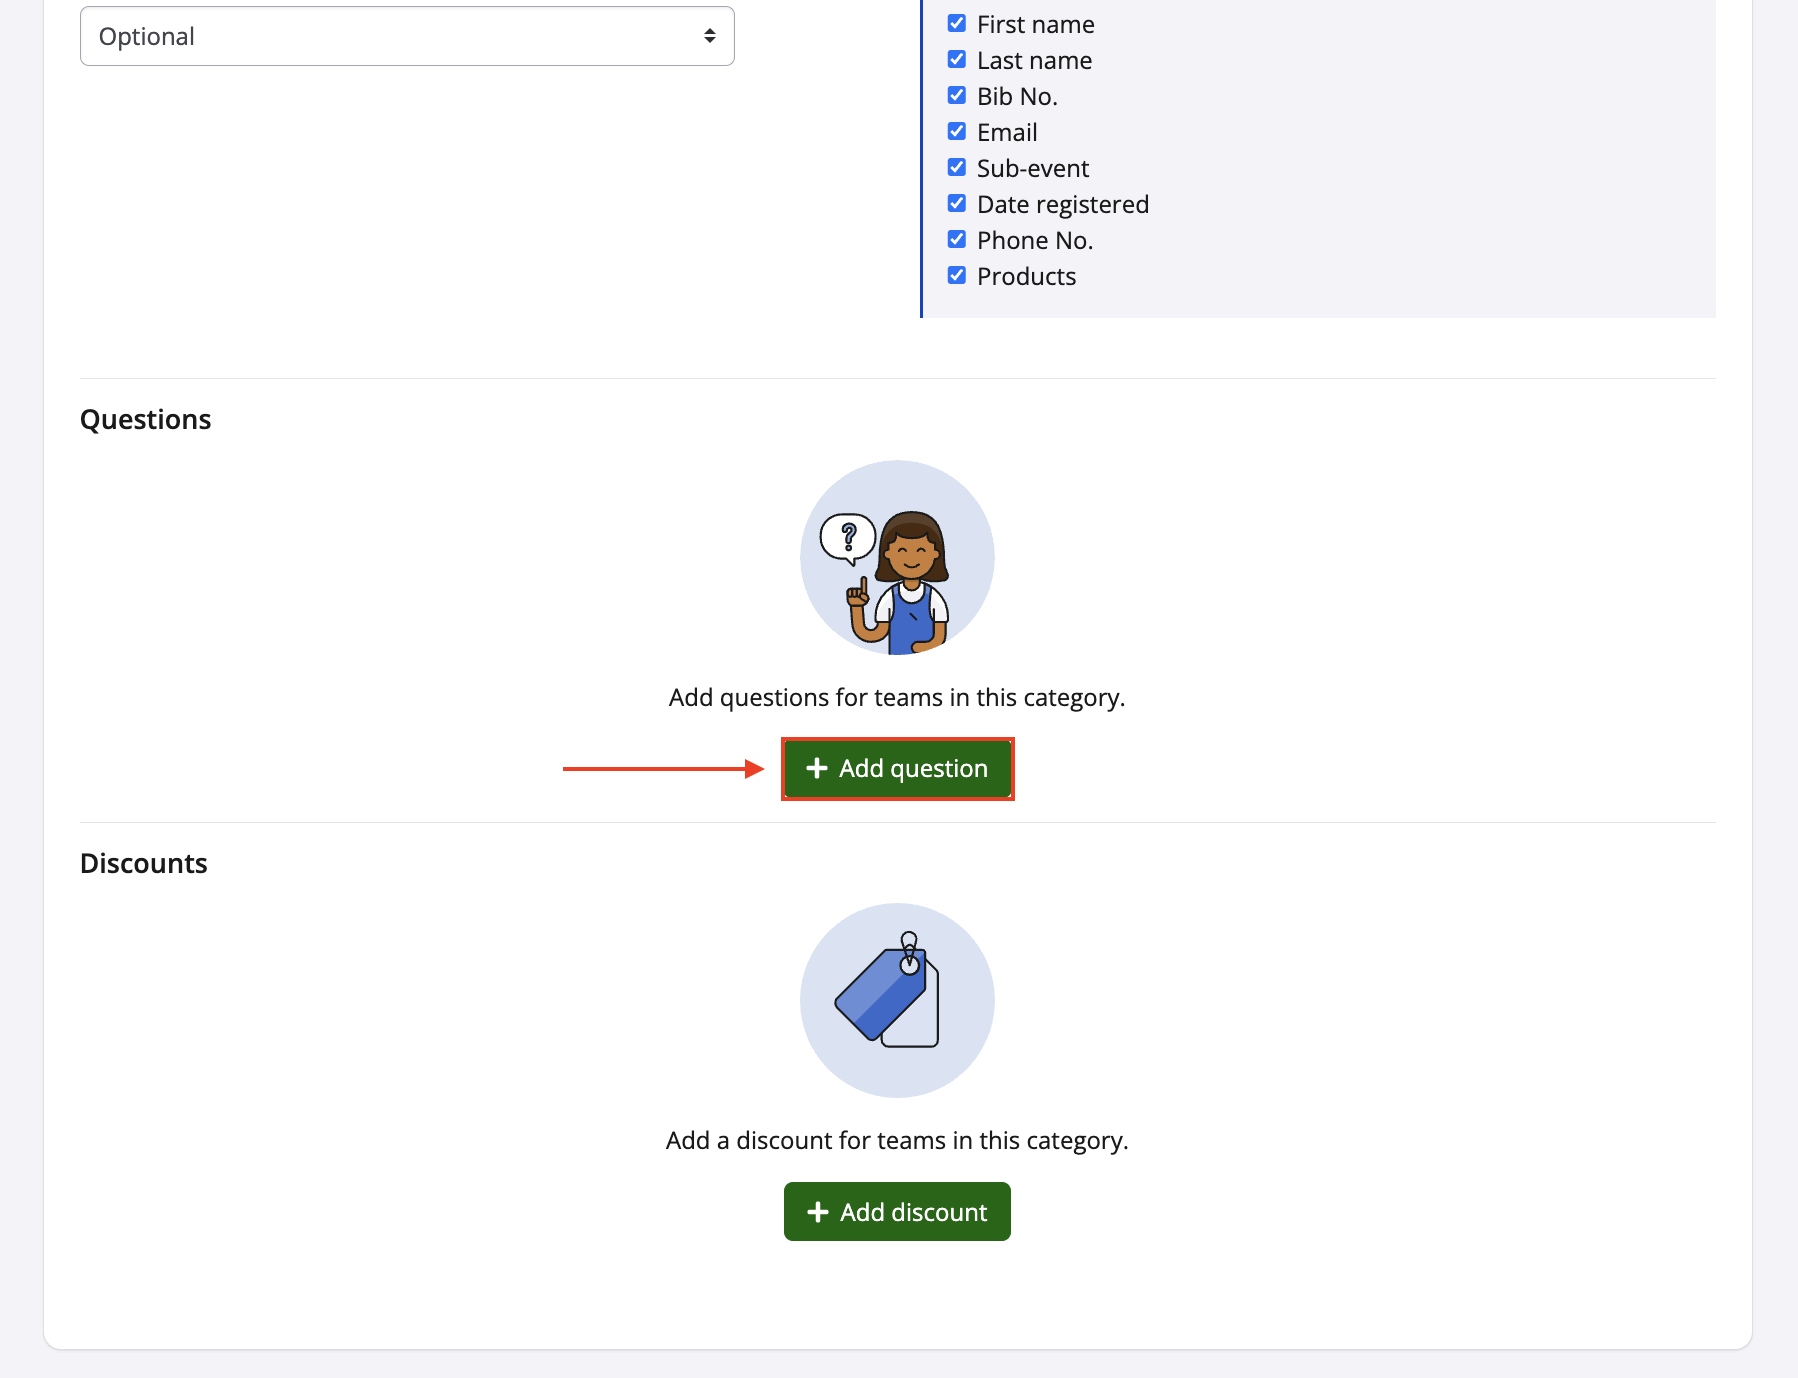Viewport: 1798px width, 1378px height.
Task: Uncheck the Date registered checkbox
Action: point(957,204)
